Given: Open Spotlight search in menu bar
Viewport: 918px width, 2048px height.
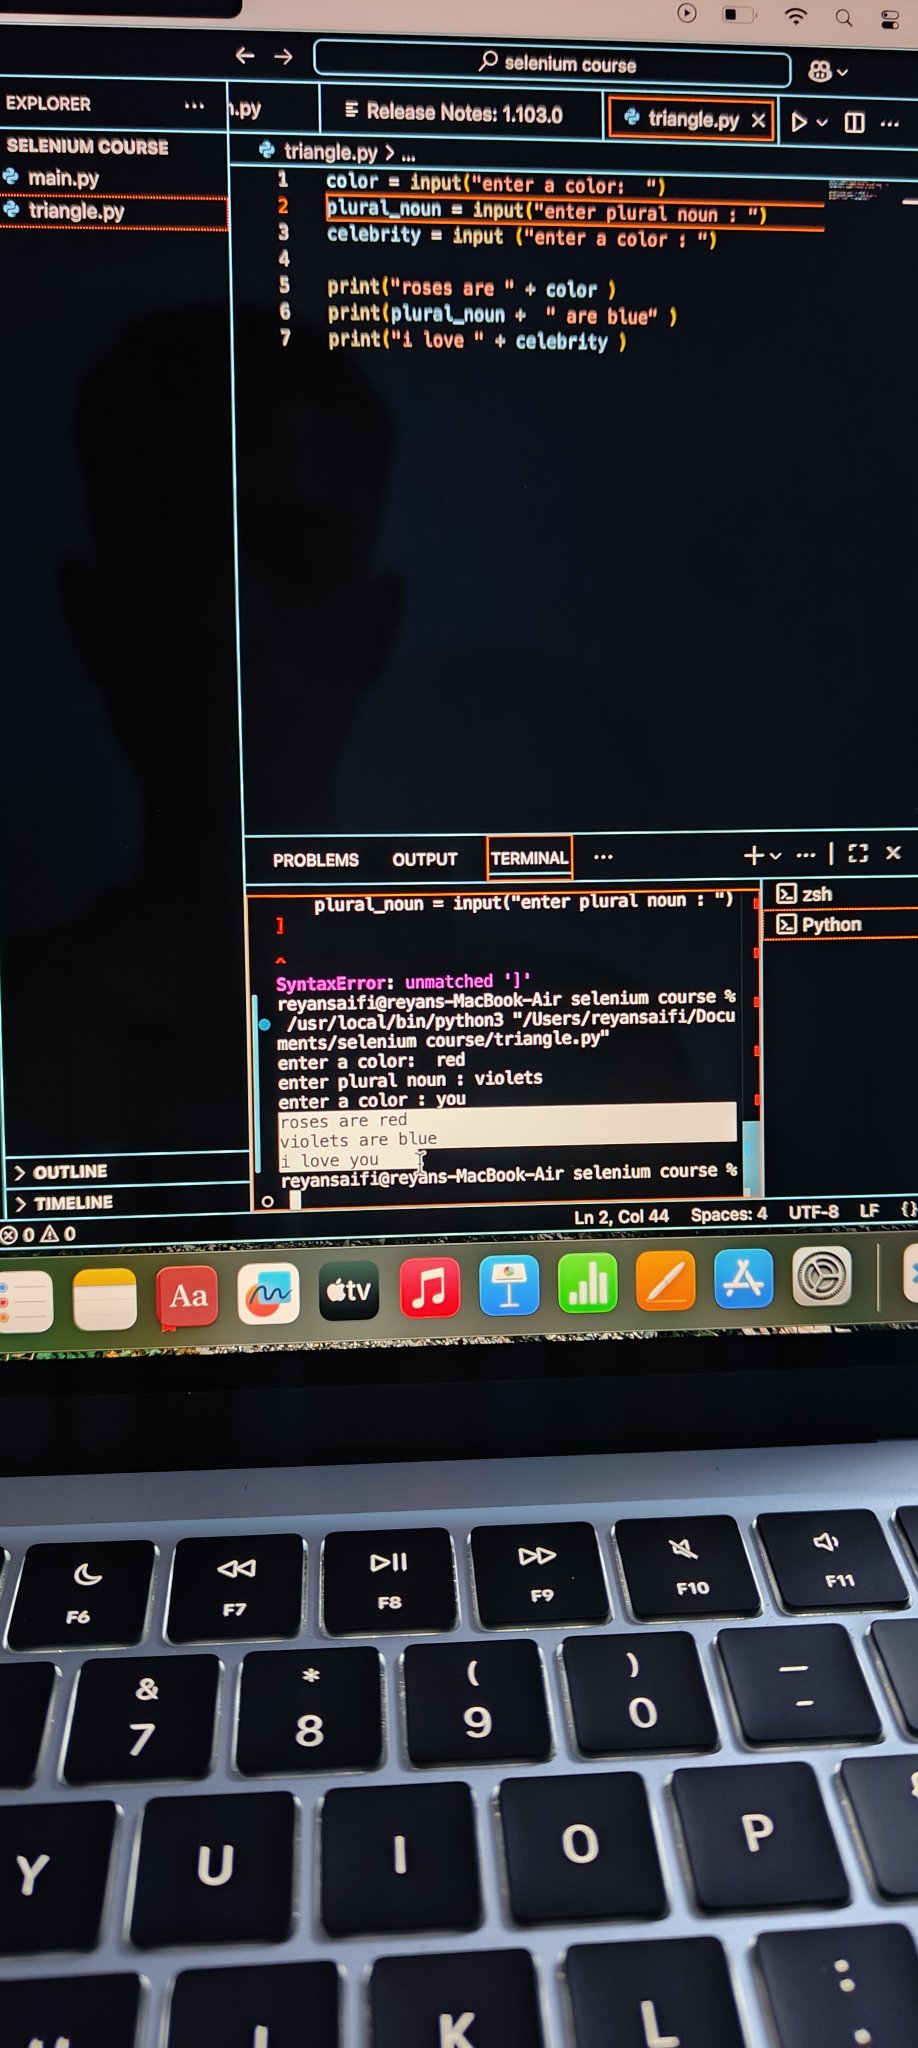Looking at the screenshot, I should pos(844,18).
